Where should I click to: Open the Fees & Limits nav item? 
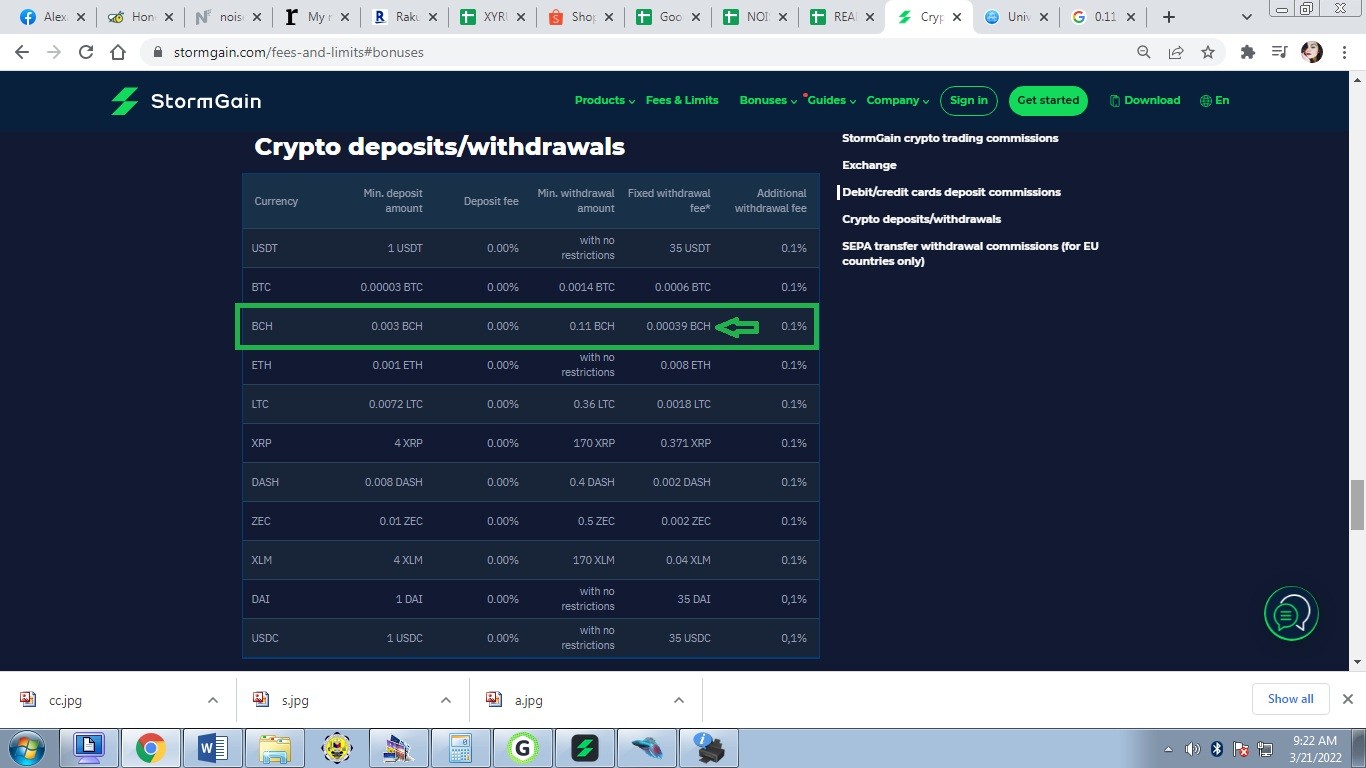click(682, 100)
